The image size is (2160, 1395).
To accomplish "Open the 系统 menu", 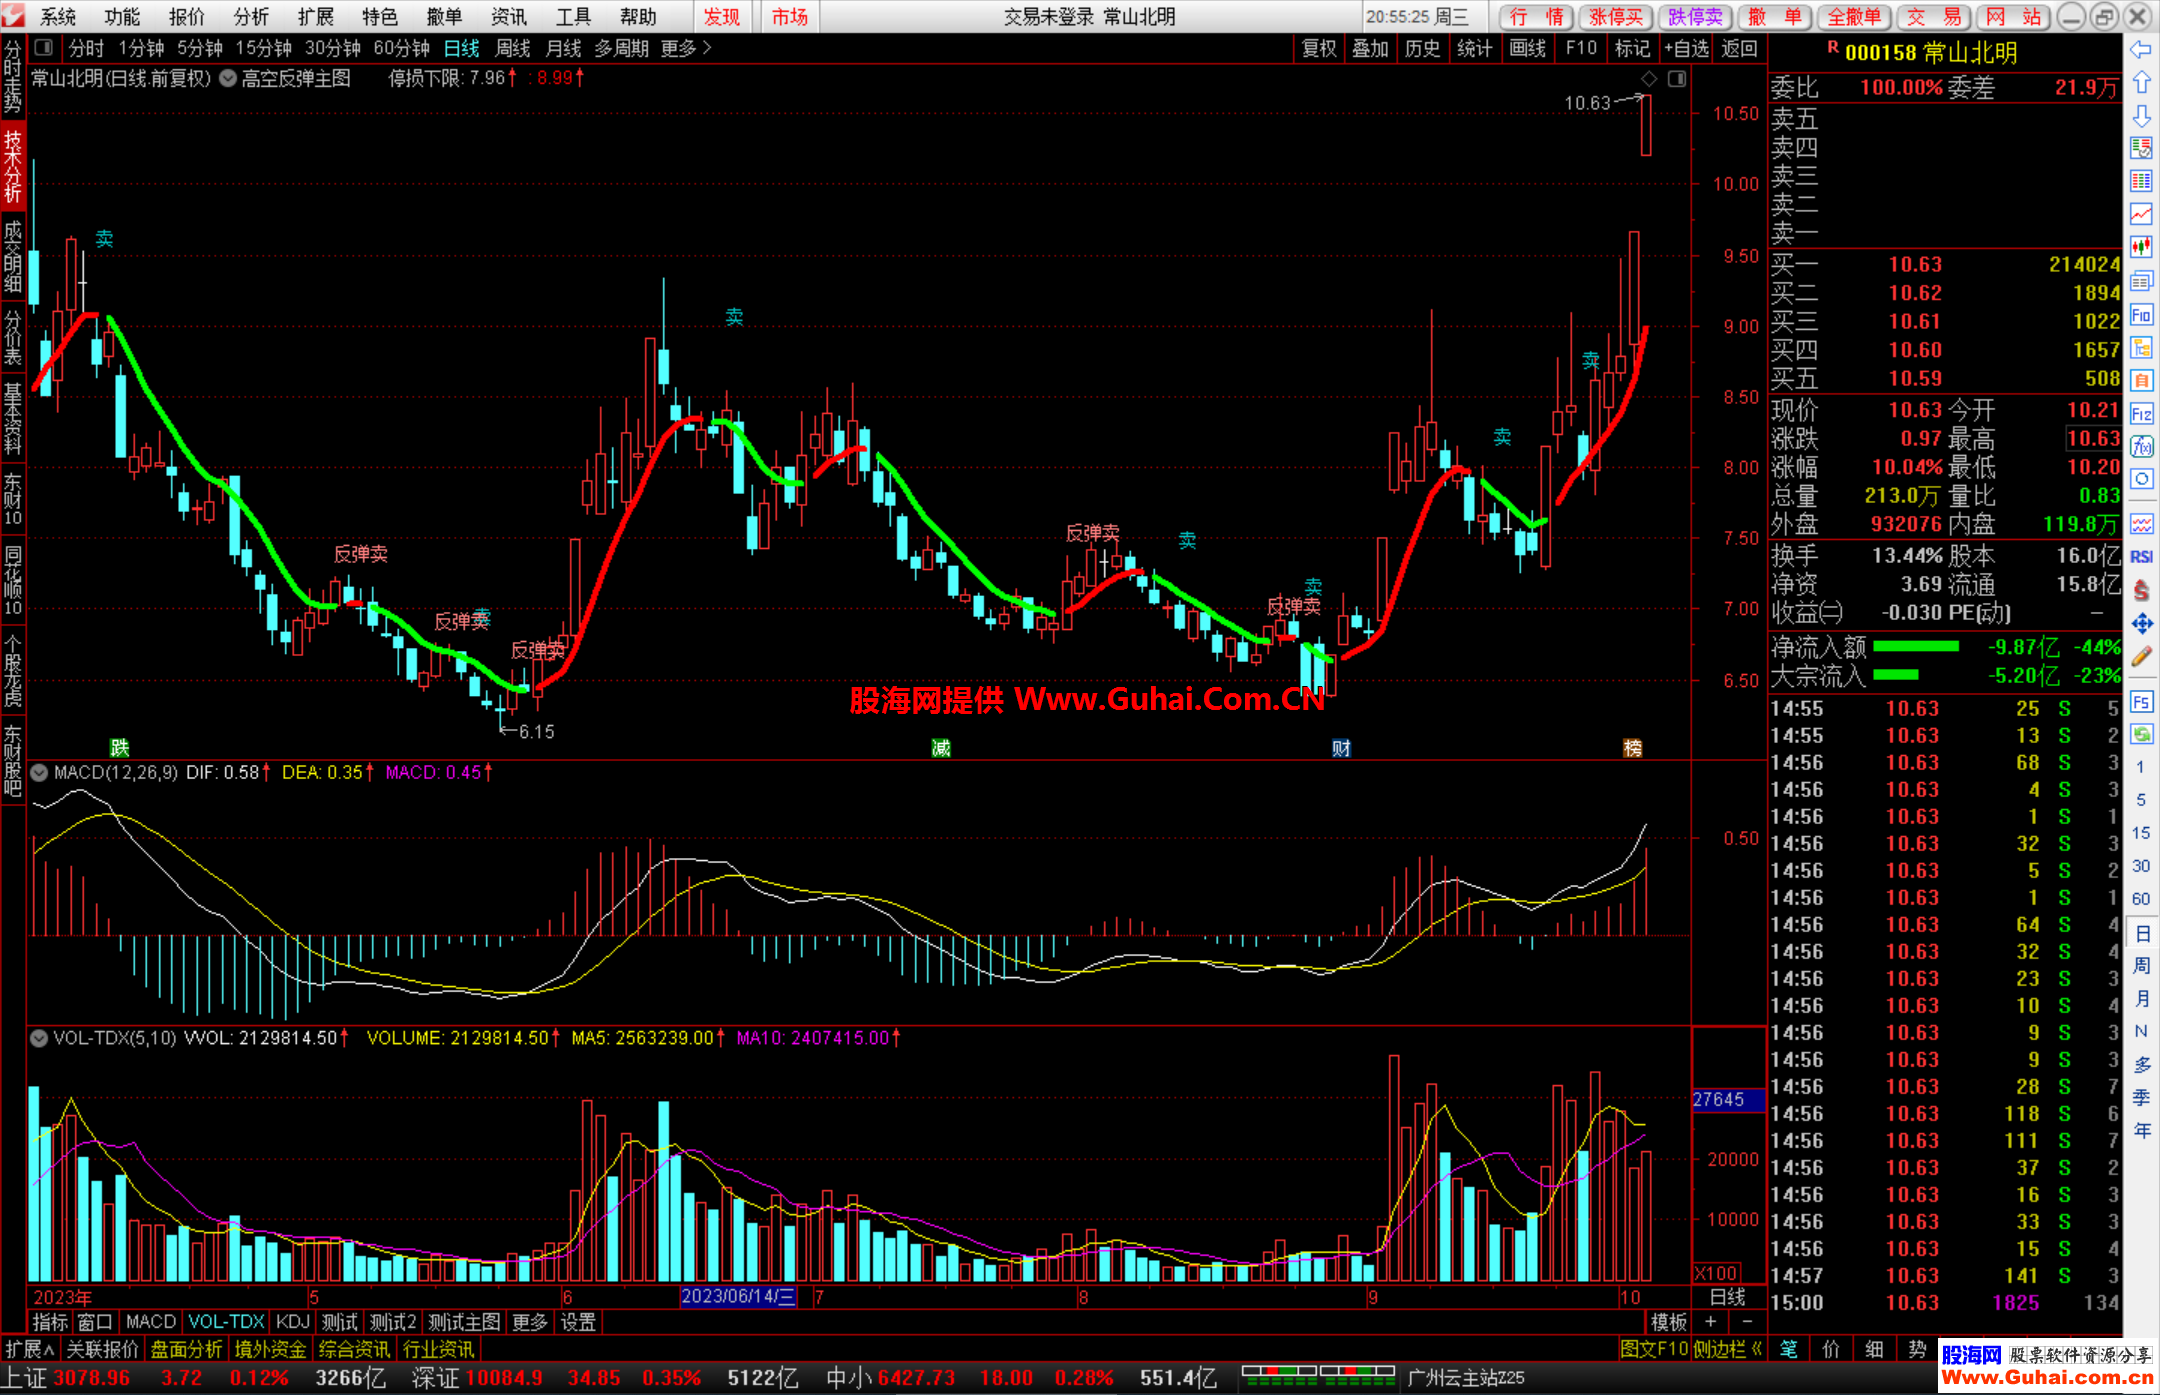I will tap(58, 17).
